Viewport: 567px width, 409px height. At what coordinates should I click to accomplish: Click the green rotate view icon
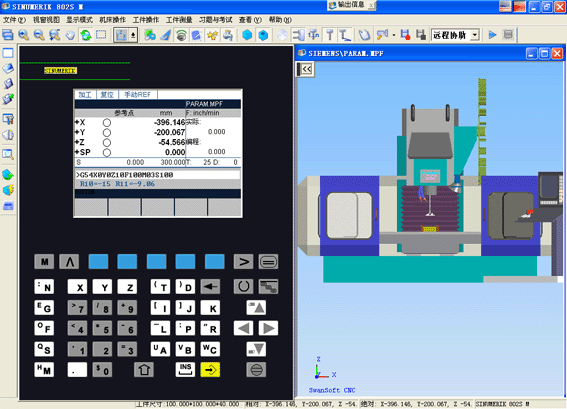pos(86,35)
